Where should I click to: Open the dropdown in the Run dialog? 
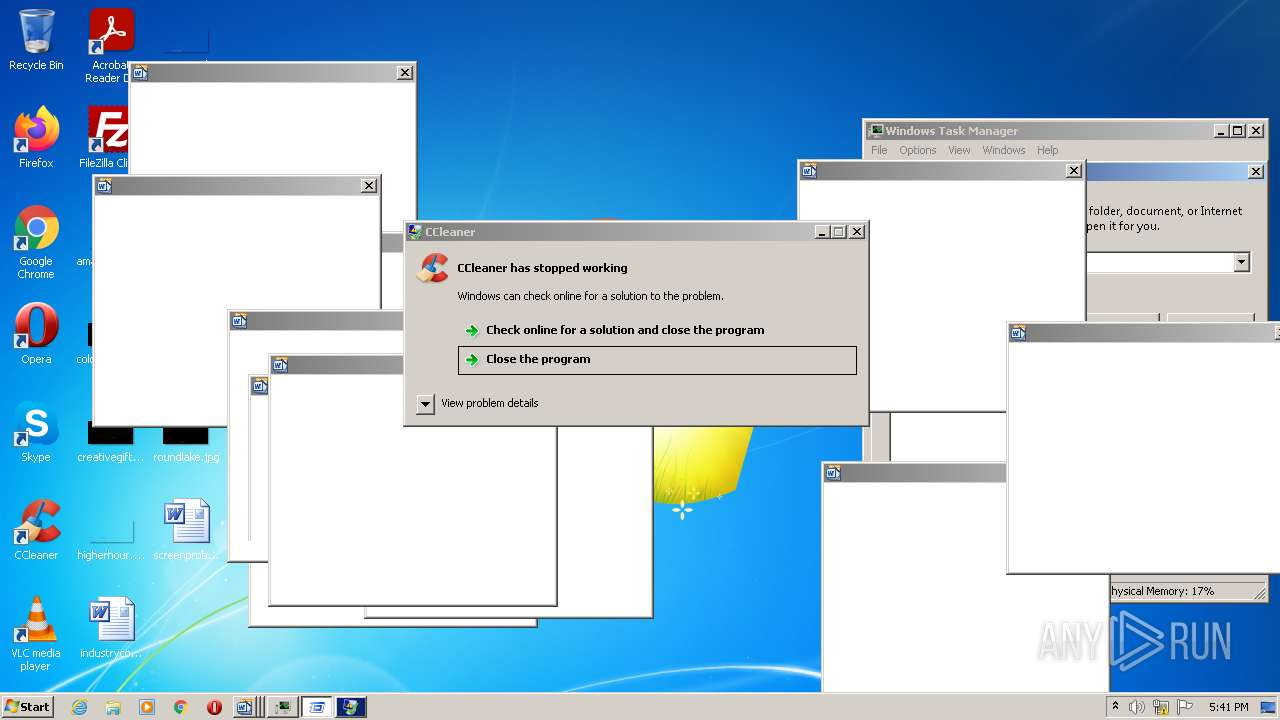pyautogui.click(x=1241, y=262)
